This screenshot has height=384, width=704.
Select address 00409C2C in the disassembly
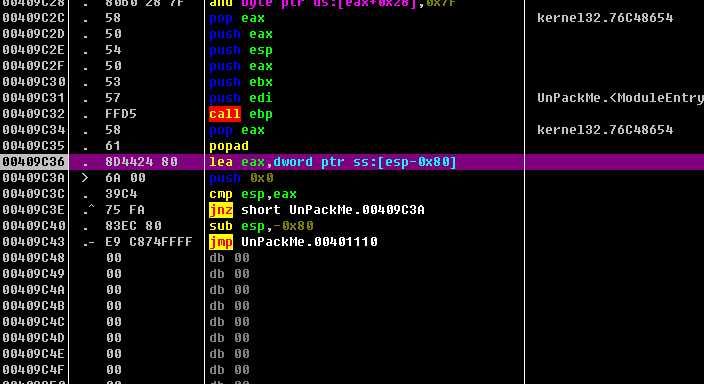34,18
